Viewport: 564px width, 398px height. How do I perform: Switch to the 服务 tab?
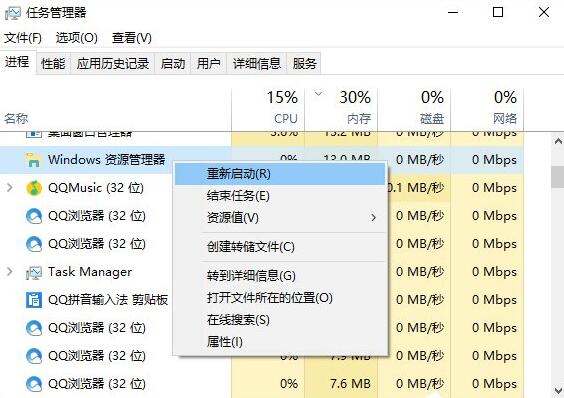tap(304, 64)
